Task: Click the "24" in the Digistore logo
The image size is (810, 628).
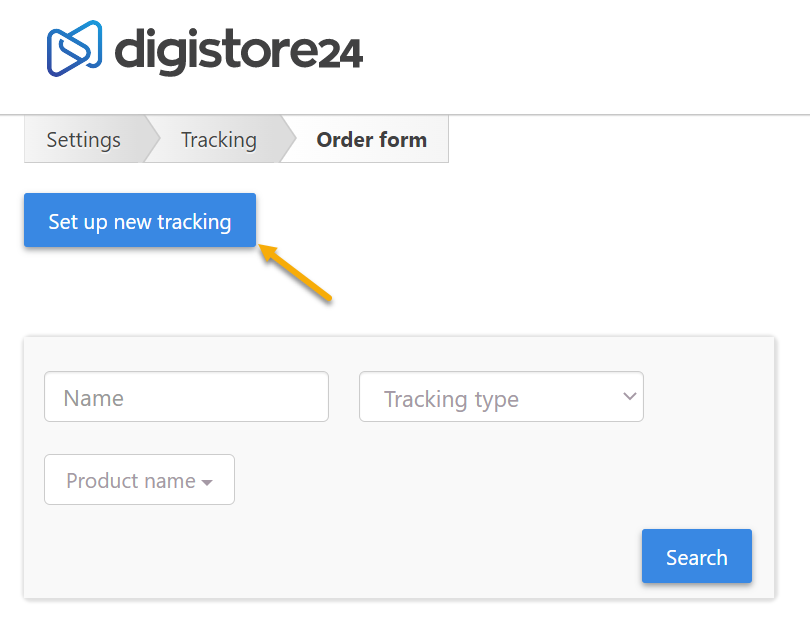Action: click(x=340, y=50)
